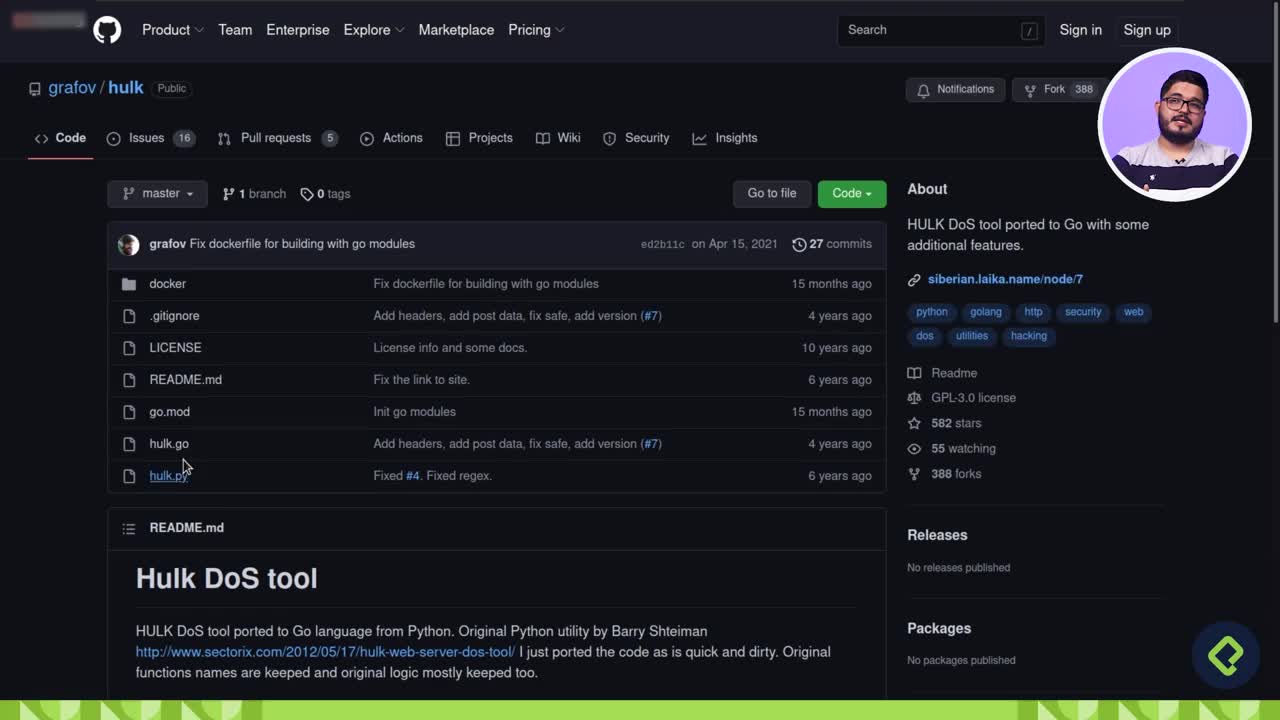Switch to the Insights tab
This screenshot has width=1280, height=720.
(x=725, y=138)
